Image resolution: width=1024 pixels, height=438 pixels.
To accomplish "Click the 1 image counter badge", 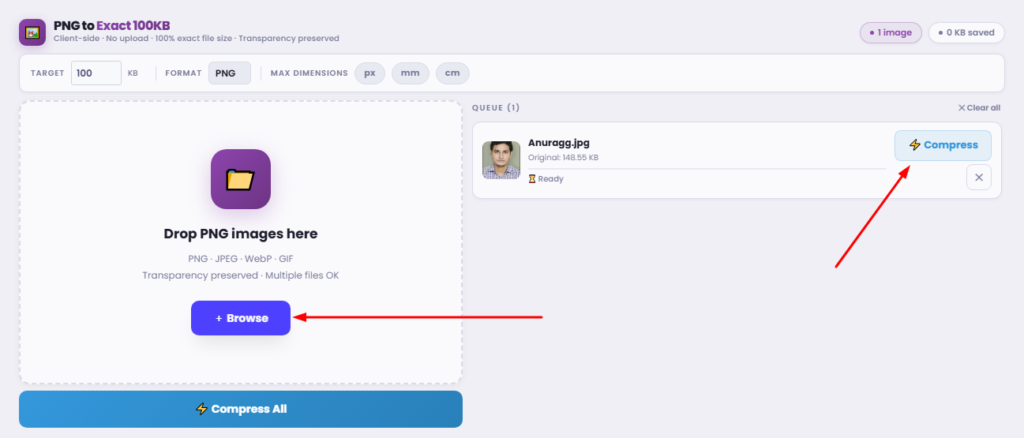I will (891, 33).
